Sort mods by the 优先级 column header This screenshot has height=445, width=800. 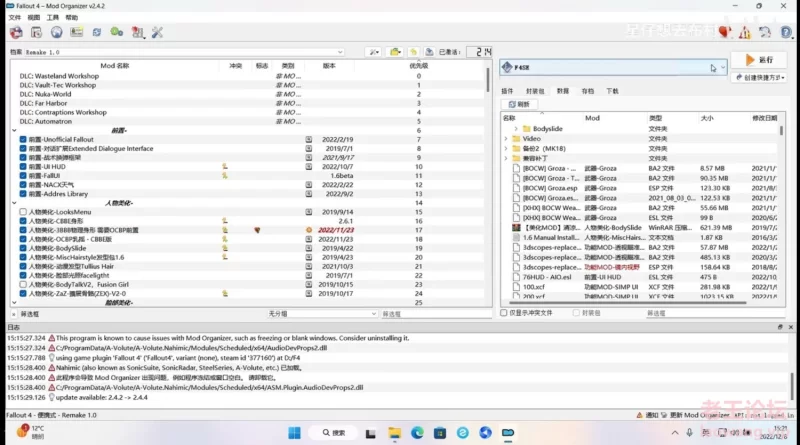coord(418,66)
